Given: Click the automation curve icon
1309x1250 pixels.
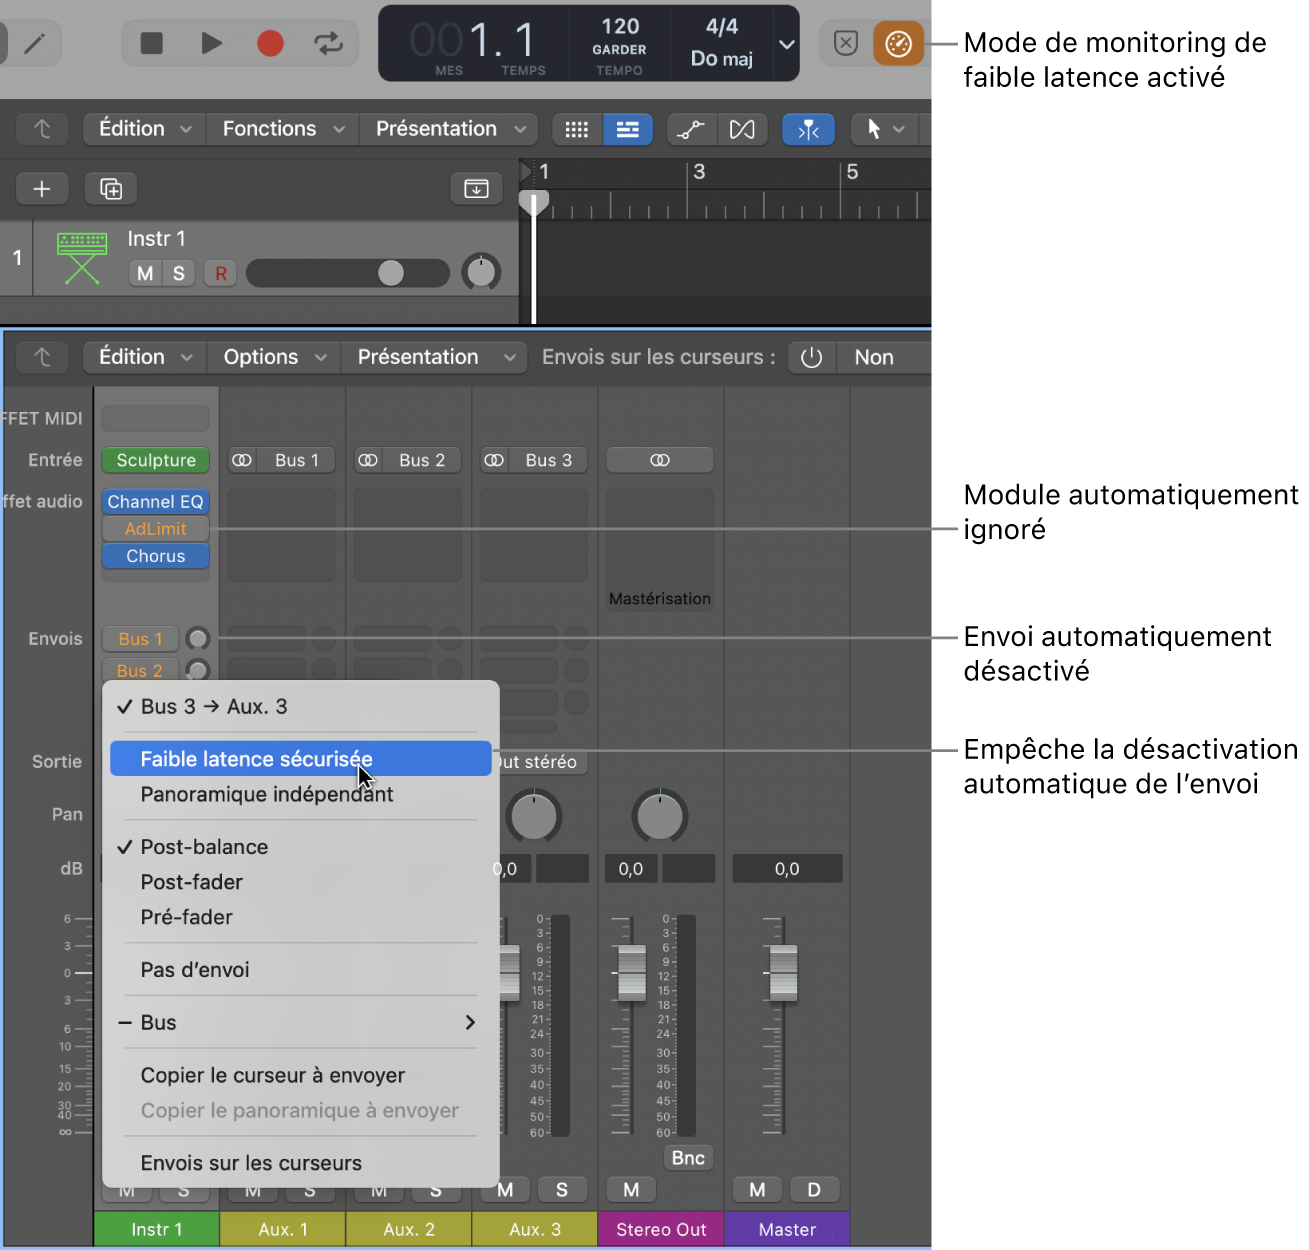Looking at the screenshot, I should point(690,129).
